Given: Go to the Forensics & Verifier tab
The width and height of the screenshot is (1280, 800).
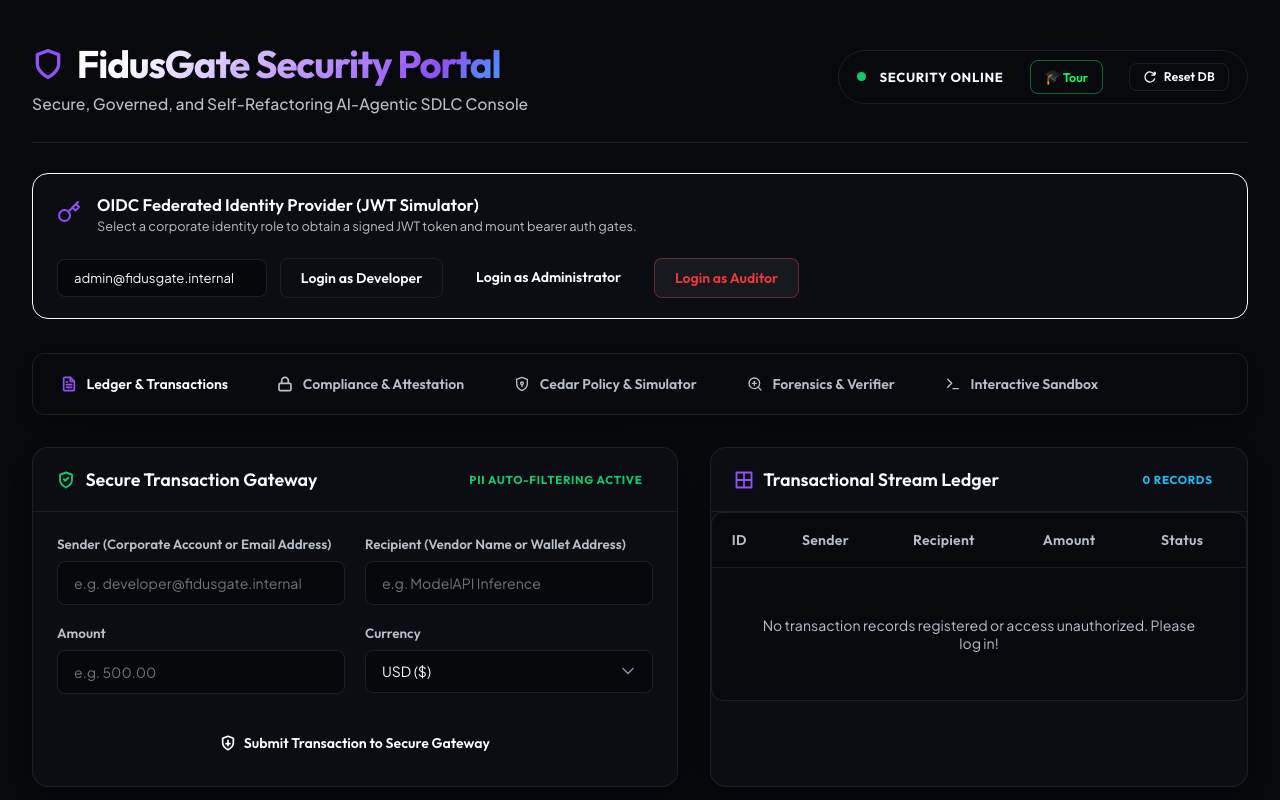Looking at the screenshot, I should (821, 384).
